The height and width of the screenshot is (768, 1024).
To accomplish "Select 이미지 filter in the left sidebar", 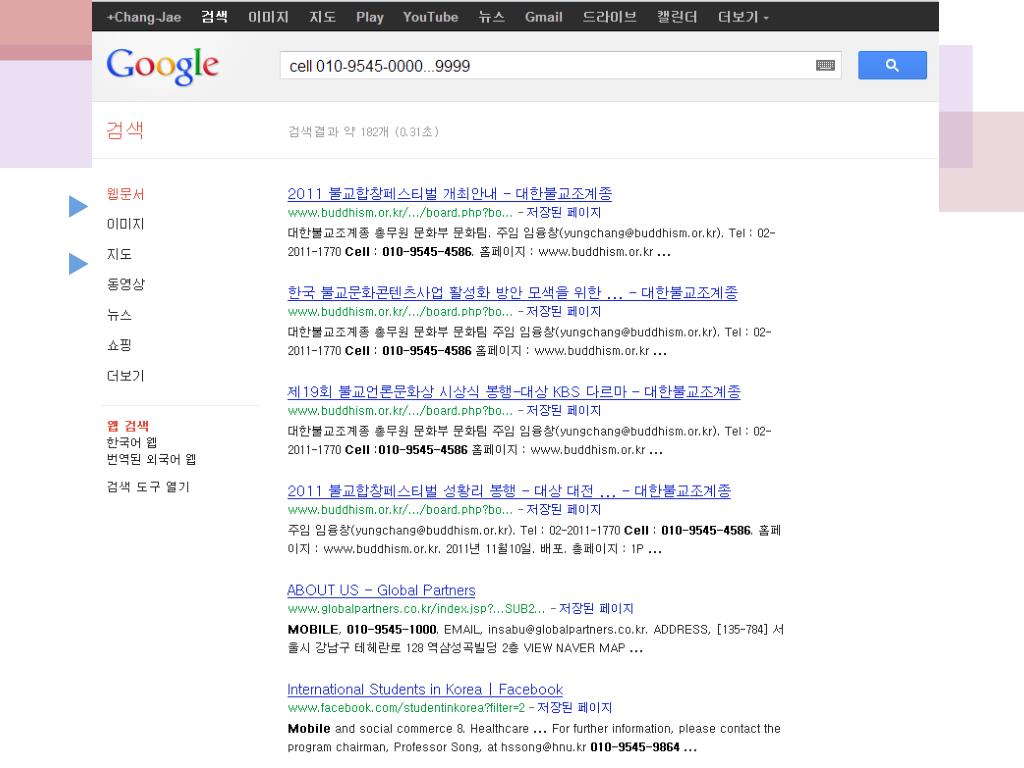I will tap(125, 224).
